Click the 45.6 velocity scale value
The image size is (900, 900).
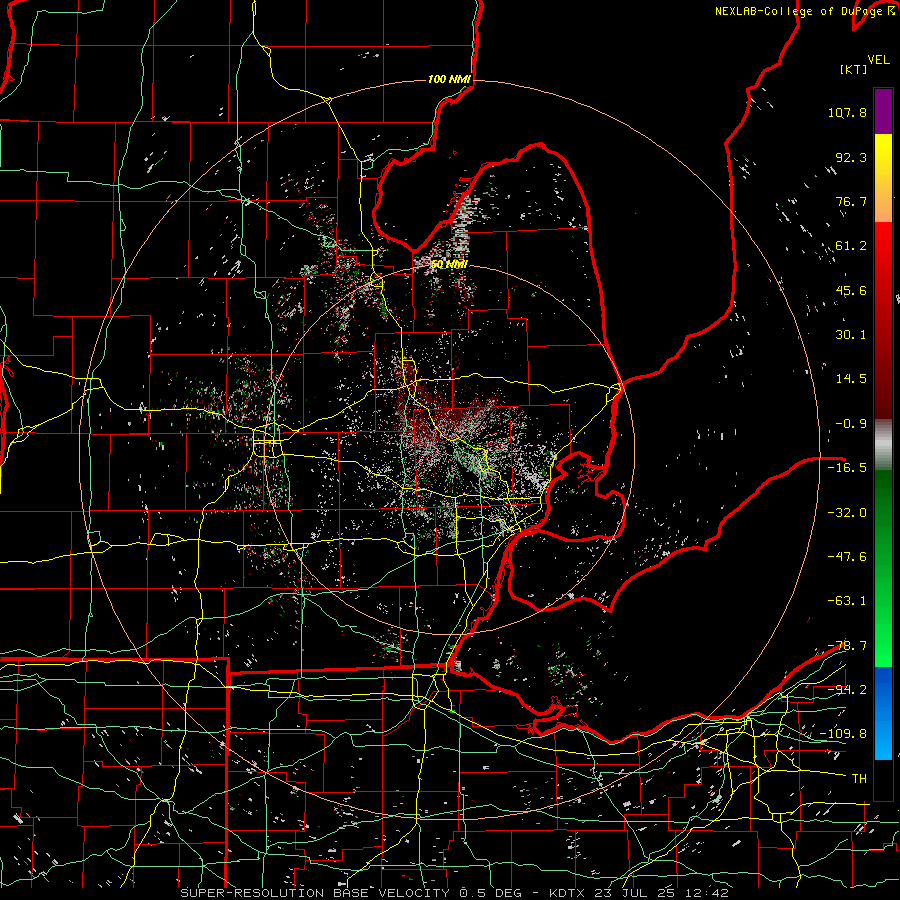tap(851, 290)
